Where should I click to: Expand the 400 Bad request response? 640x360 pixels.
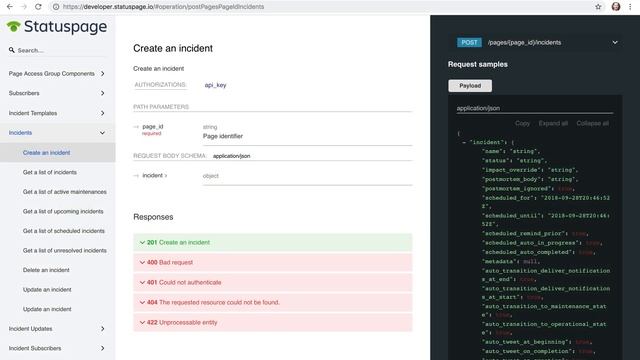pos(273,262)
